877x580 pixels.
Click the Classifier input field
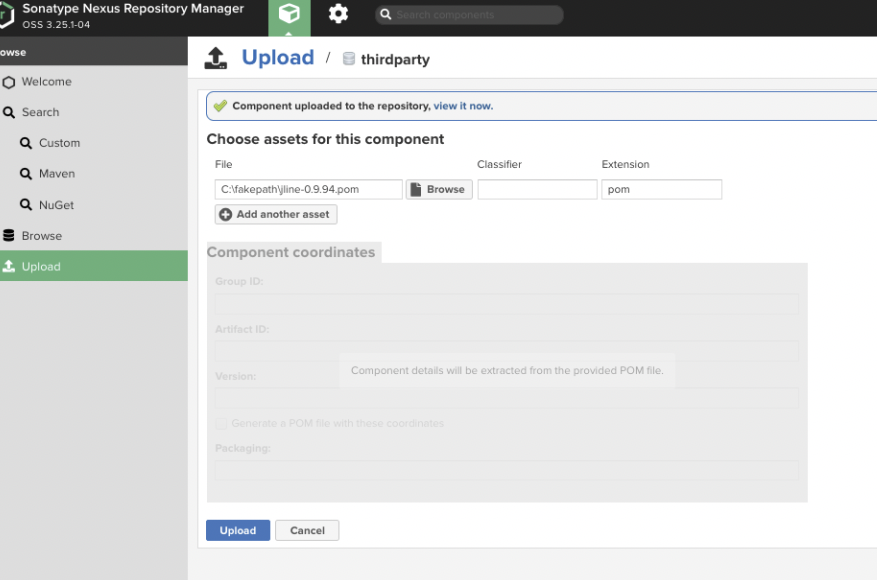537,190
